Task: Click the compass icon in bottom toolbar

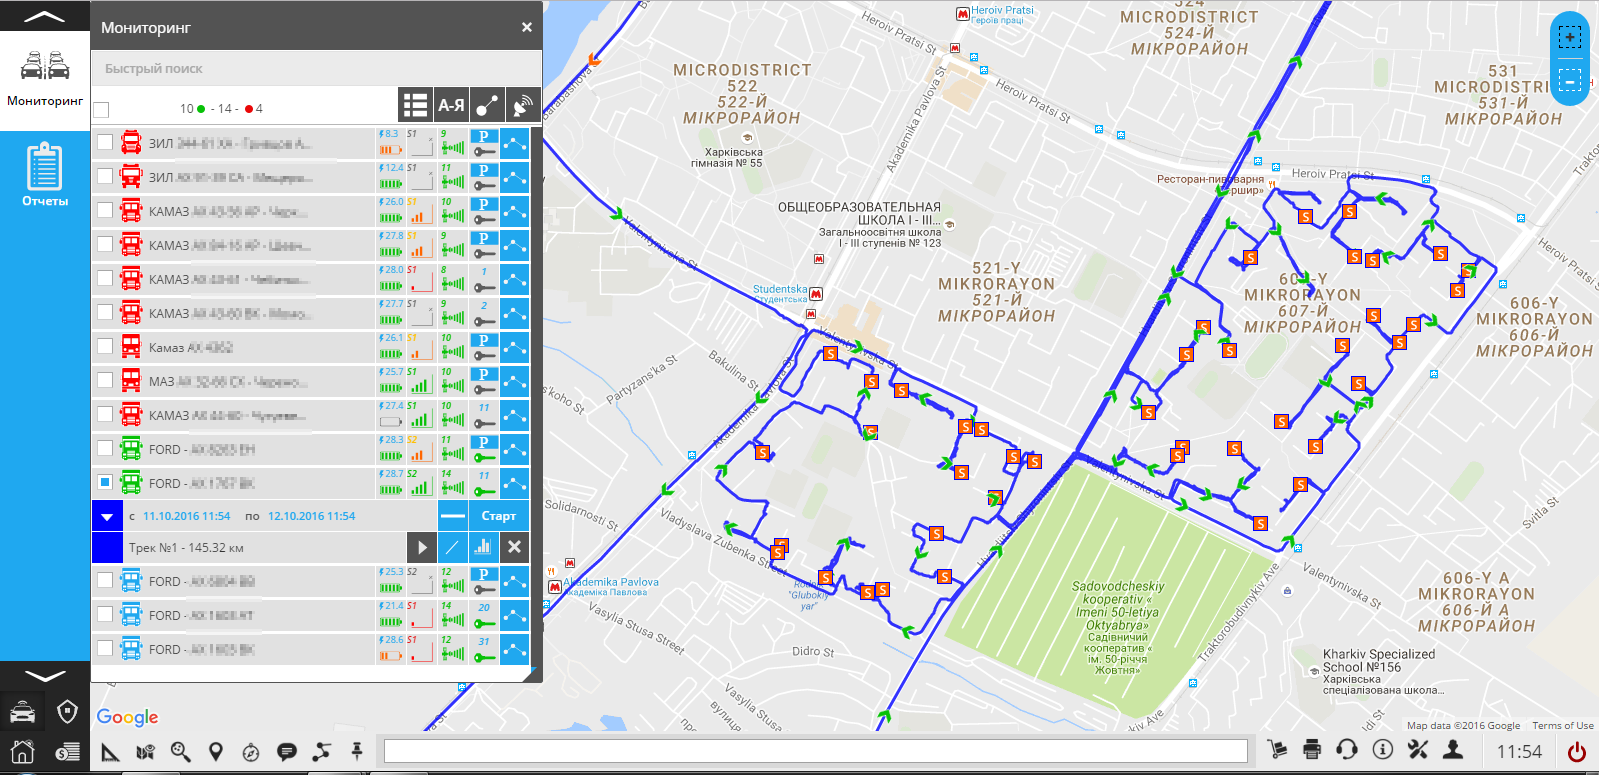Action: 251,751
